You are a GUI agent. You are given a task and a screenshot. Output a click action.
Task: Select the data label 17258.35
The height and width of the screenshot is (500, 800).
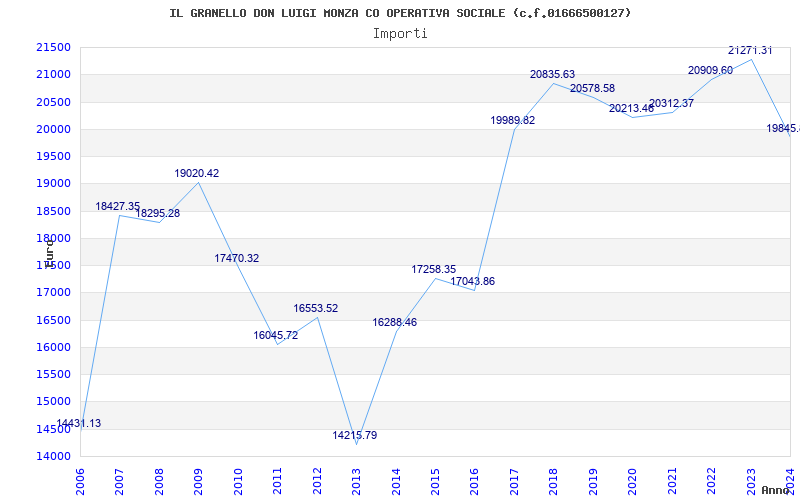coord(434,269)
